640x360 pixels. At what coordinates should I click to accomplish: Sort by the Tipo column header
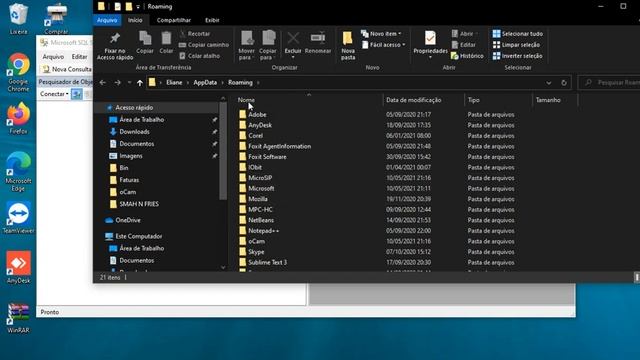tap(473, 100)
